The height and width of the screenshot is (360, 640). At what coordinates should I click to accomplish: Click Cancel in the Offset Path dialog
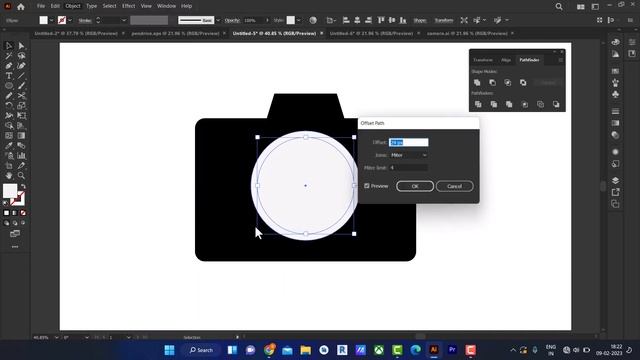click(x=454, y=186)
